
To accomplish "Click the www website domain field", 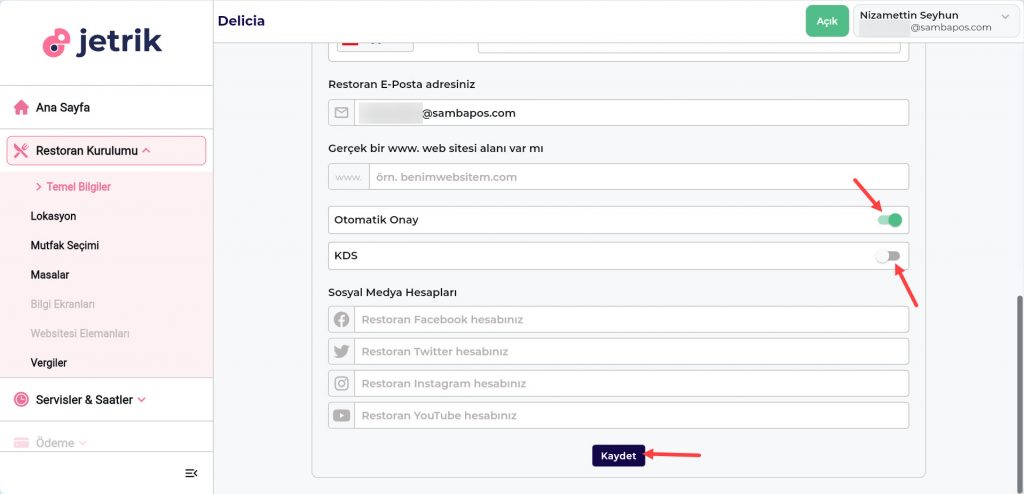I will 638,177.
